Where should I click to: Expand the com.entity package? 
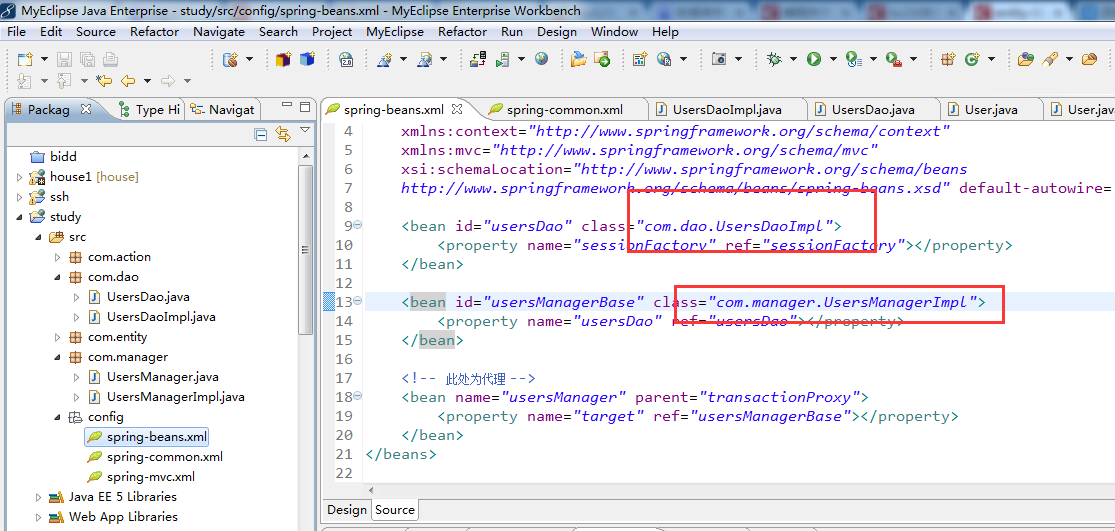(x=58, y=337)
